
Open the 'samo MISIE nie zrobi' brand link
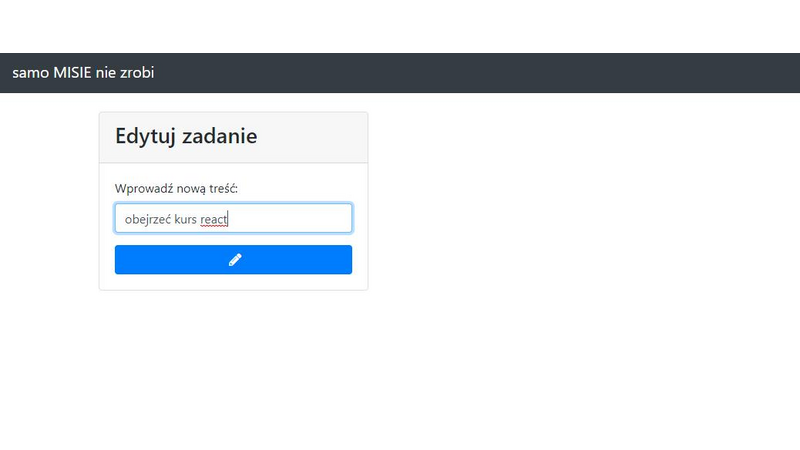click(83, 72)
